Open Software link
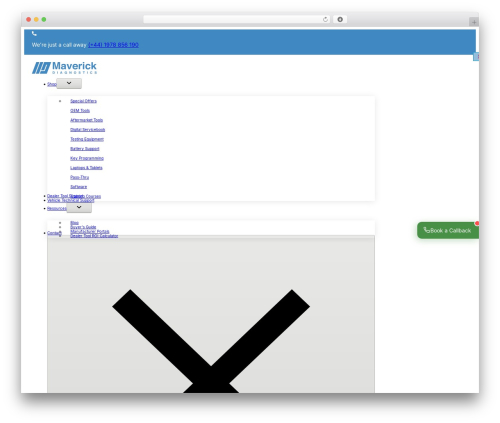Viewport: 500px width, 423px height. coord(78,187)
